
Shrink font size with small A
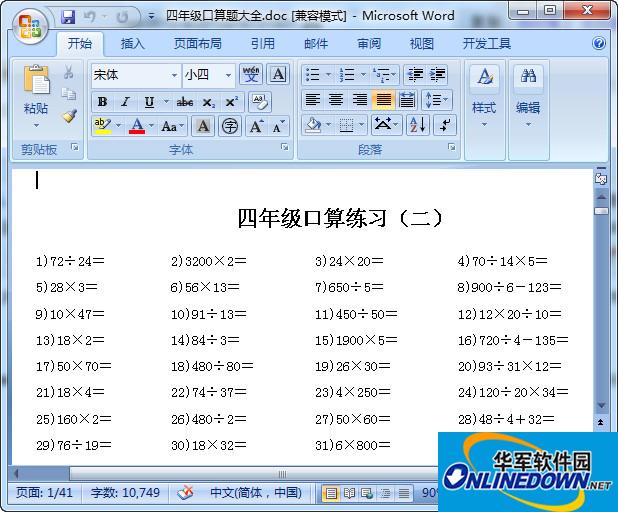tap(279, 126)
